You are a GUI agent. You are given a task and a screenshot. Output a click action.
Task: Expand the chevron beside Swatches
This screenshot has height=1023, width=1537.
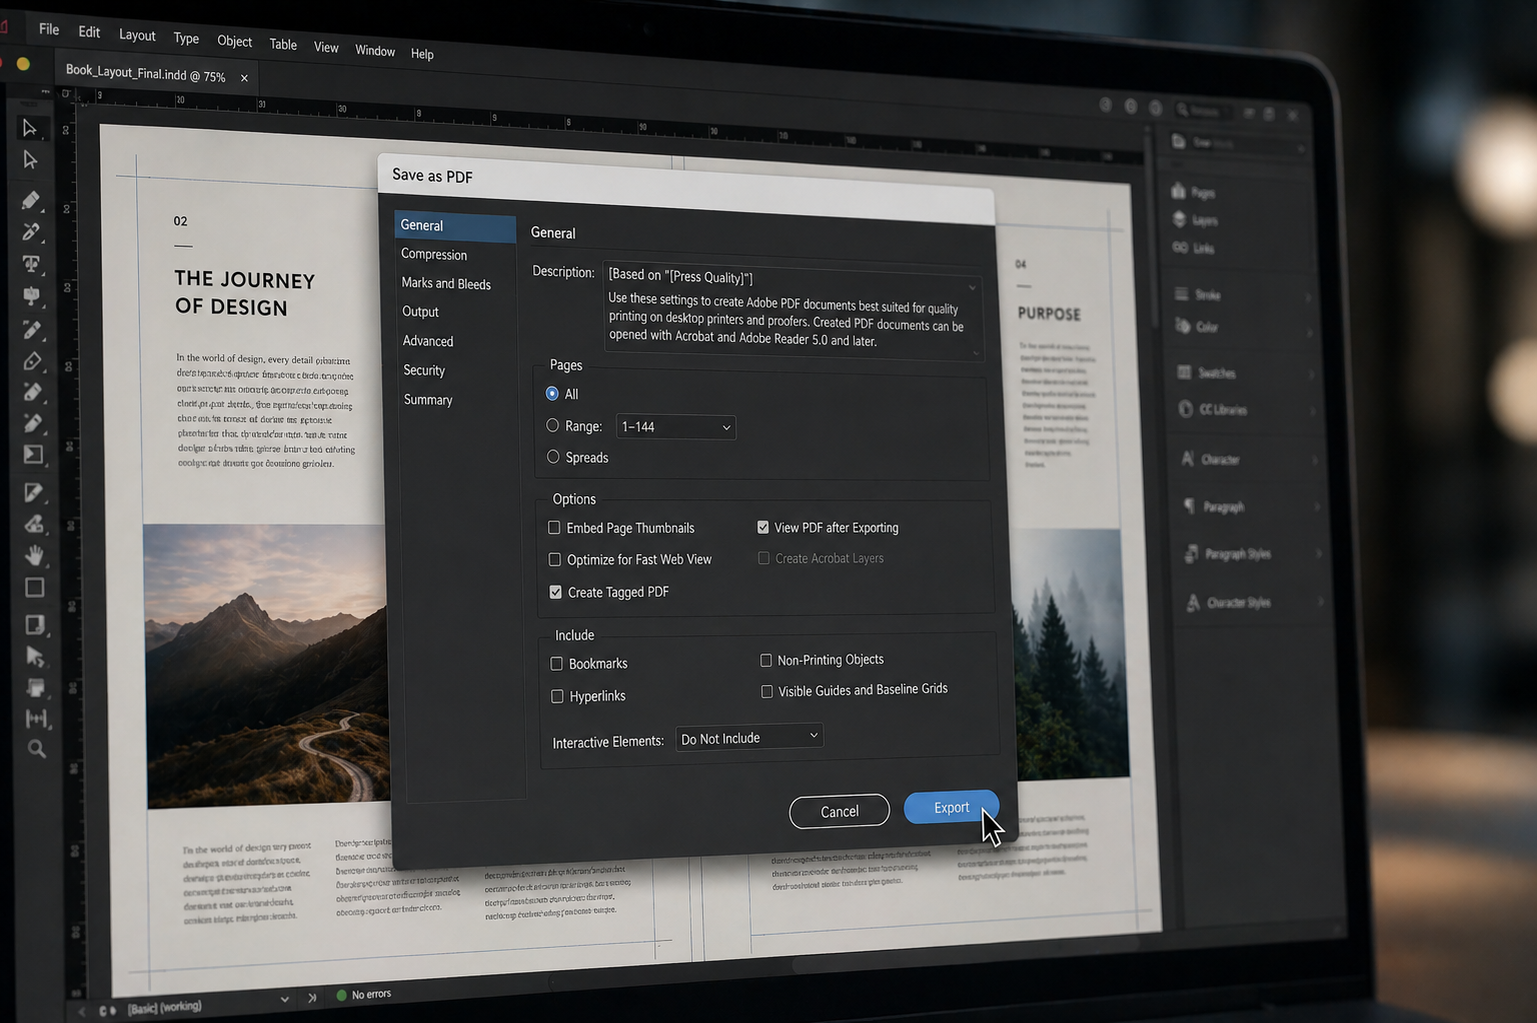[x=1312, y=376]
